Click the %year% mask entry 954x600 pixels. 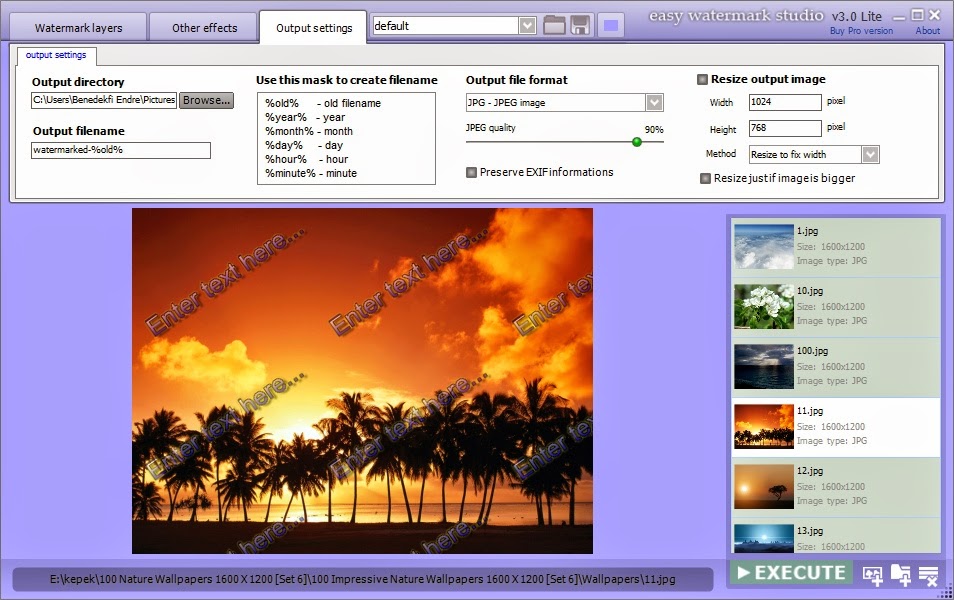click(x=305, y=117)
